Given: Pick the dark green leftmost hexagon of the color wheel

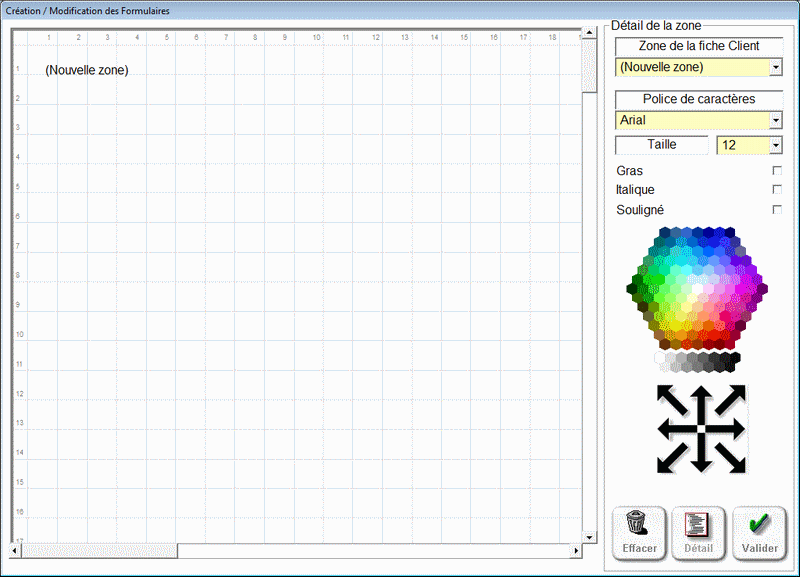Looking at the screenshot, I should point(632,289).
